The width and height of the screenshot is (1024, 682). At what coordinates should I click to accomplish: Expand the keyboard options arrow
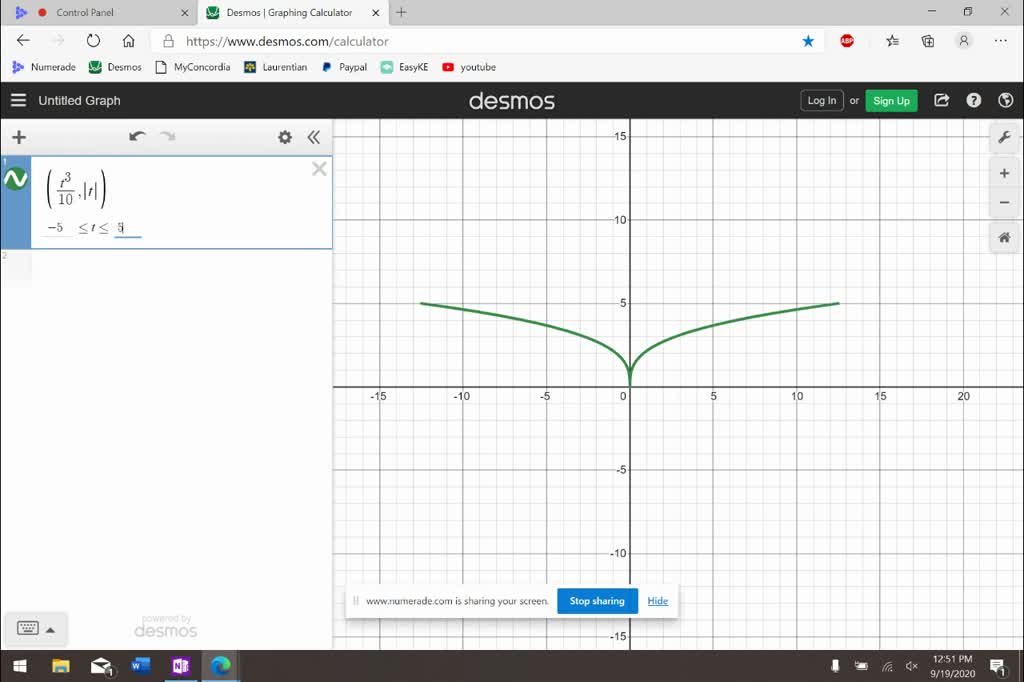[x=52, y=629]
